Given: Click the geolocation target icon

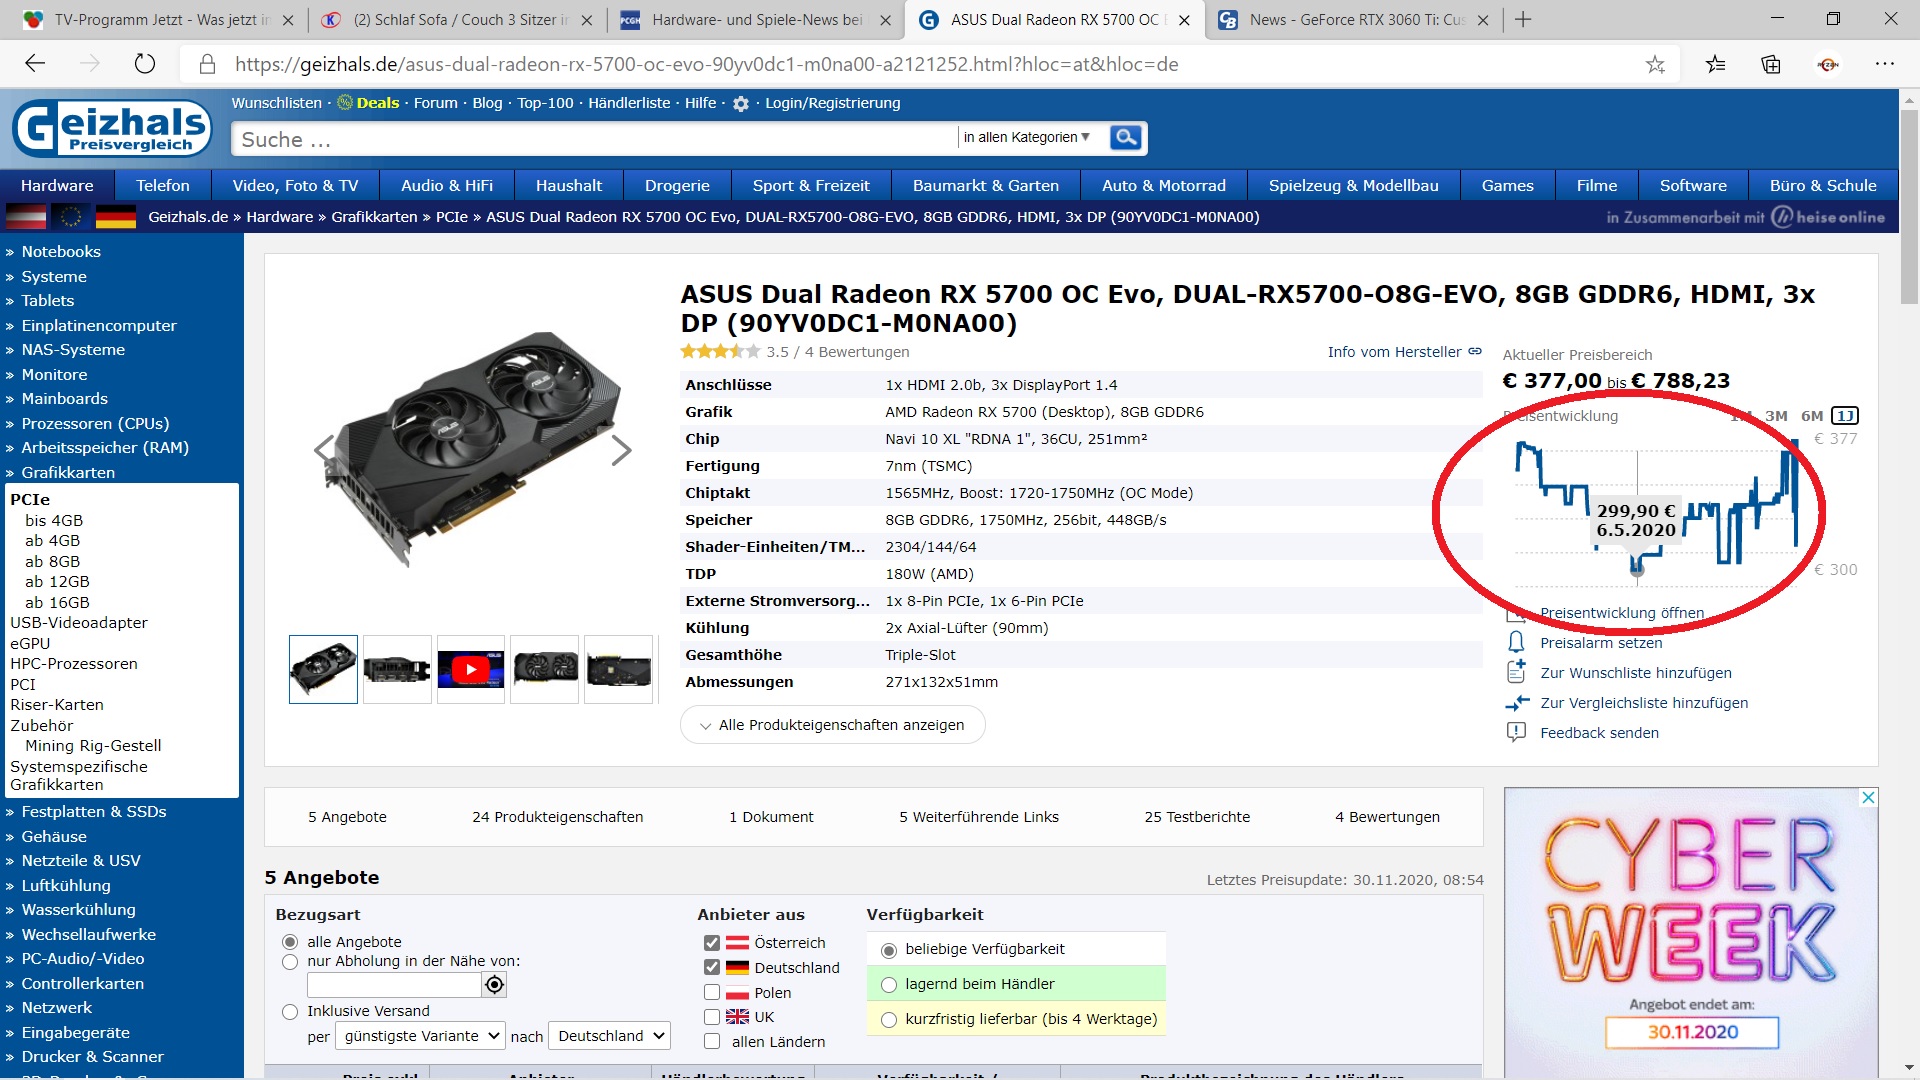Looking at the screenshot, I should pyautogui.click(x=494, y=985).
